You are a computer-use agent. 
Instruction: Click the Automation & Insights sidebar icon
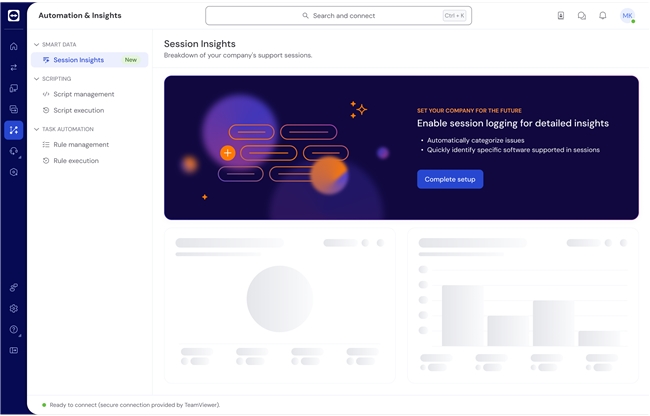tap(13, 130)
